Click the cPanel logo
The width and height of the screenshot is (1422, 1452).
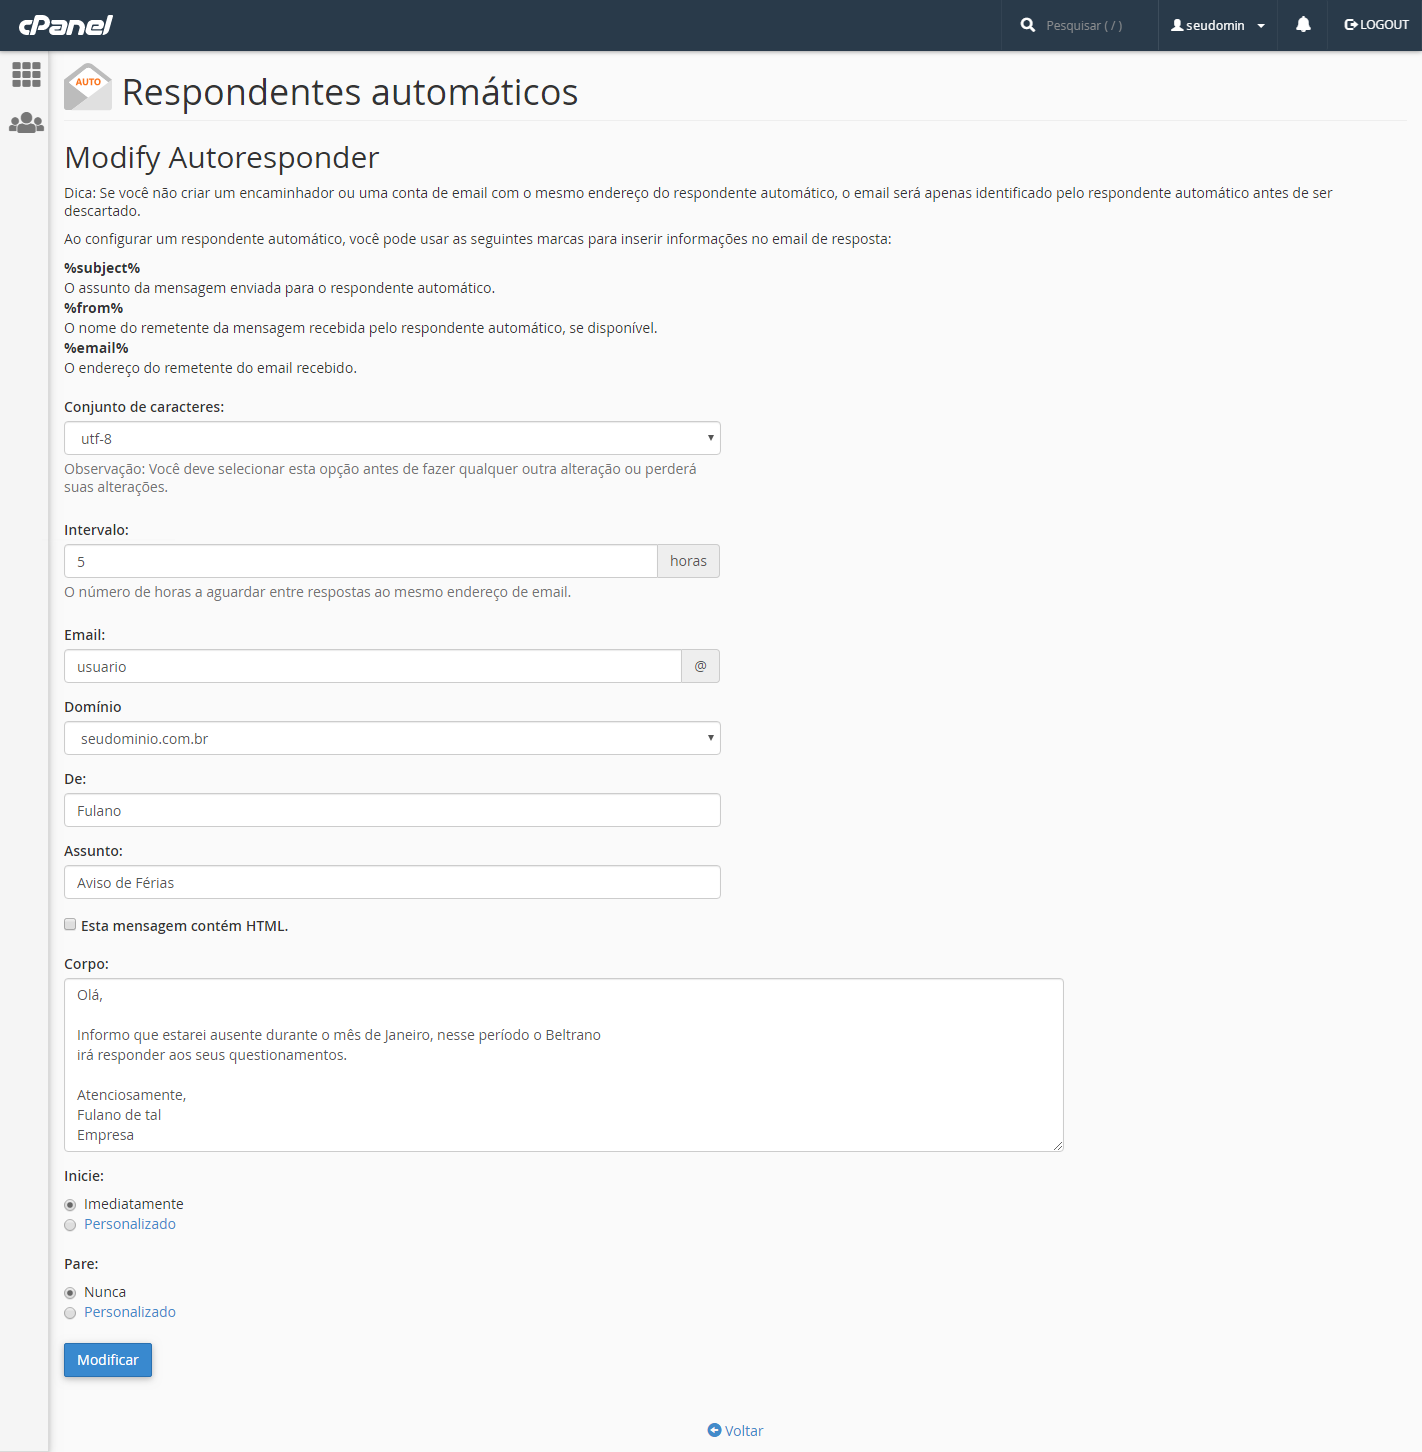pos(66,25)
